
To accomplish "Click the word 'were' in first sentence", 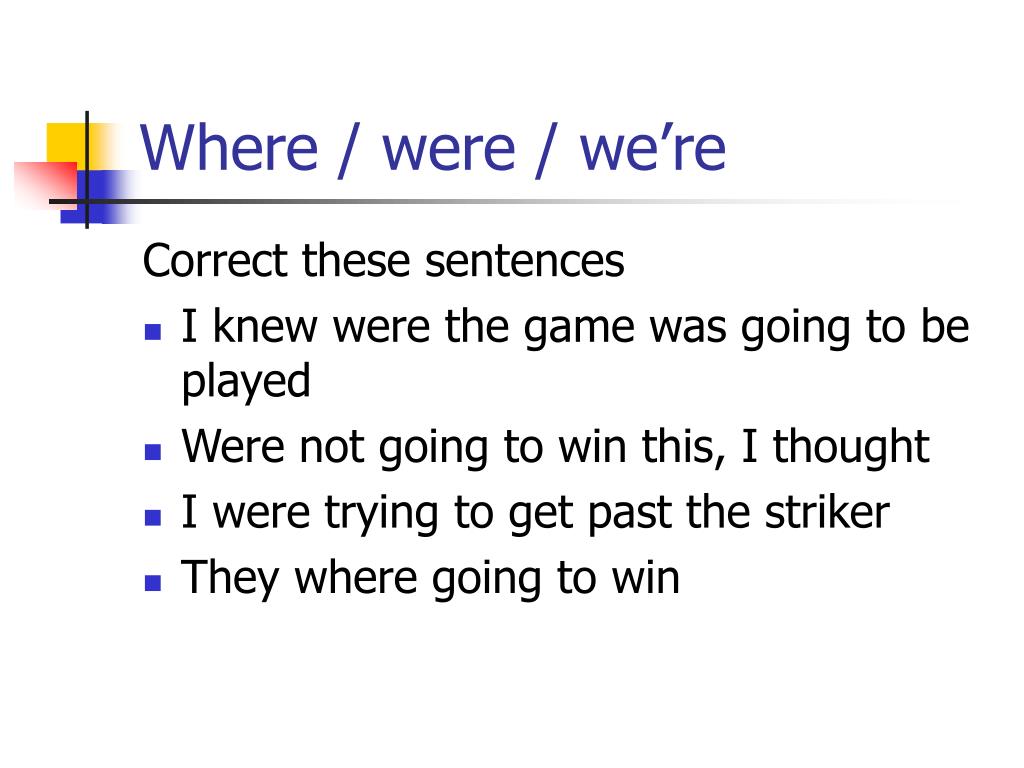I will click(x=381, y=327).
